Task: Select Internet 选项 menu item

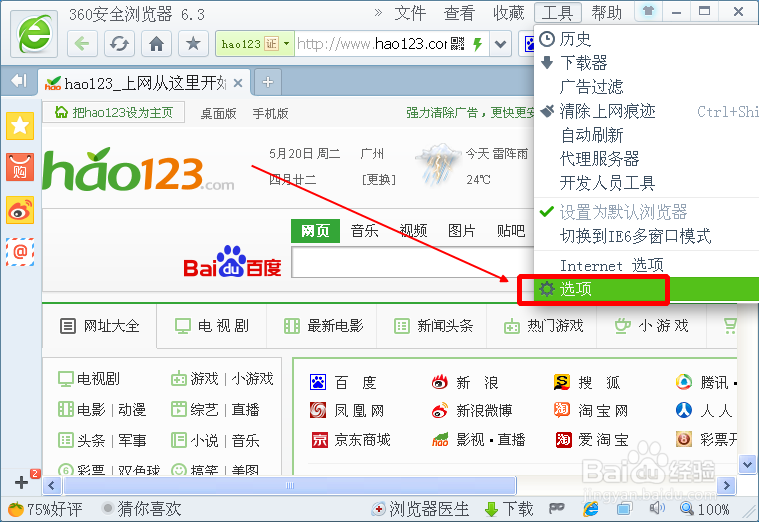Action: click(647, 265)
